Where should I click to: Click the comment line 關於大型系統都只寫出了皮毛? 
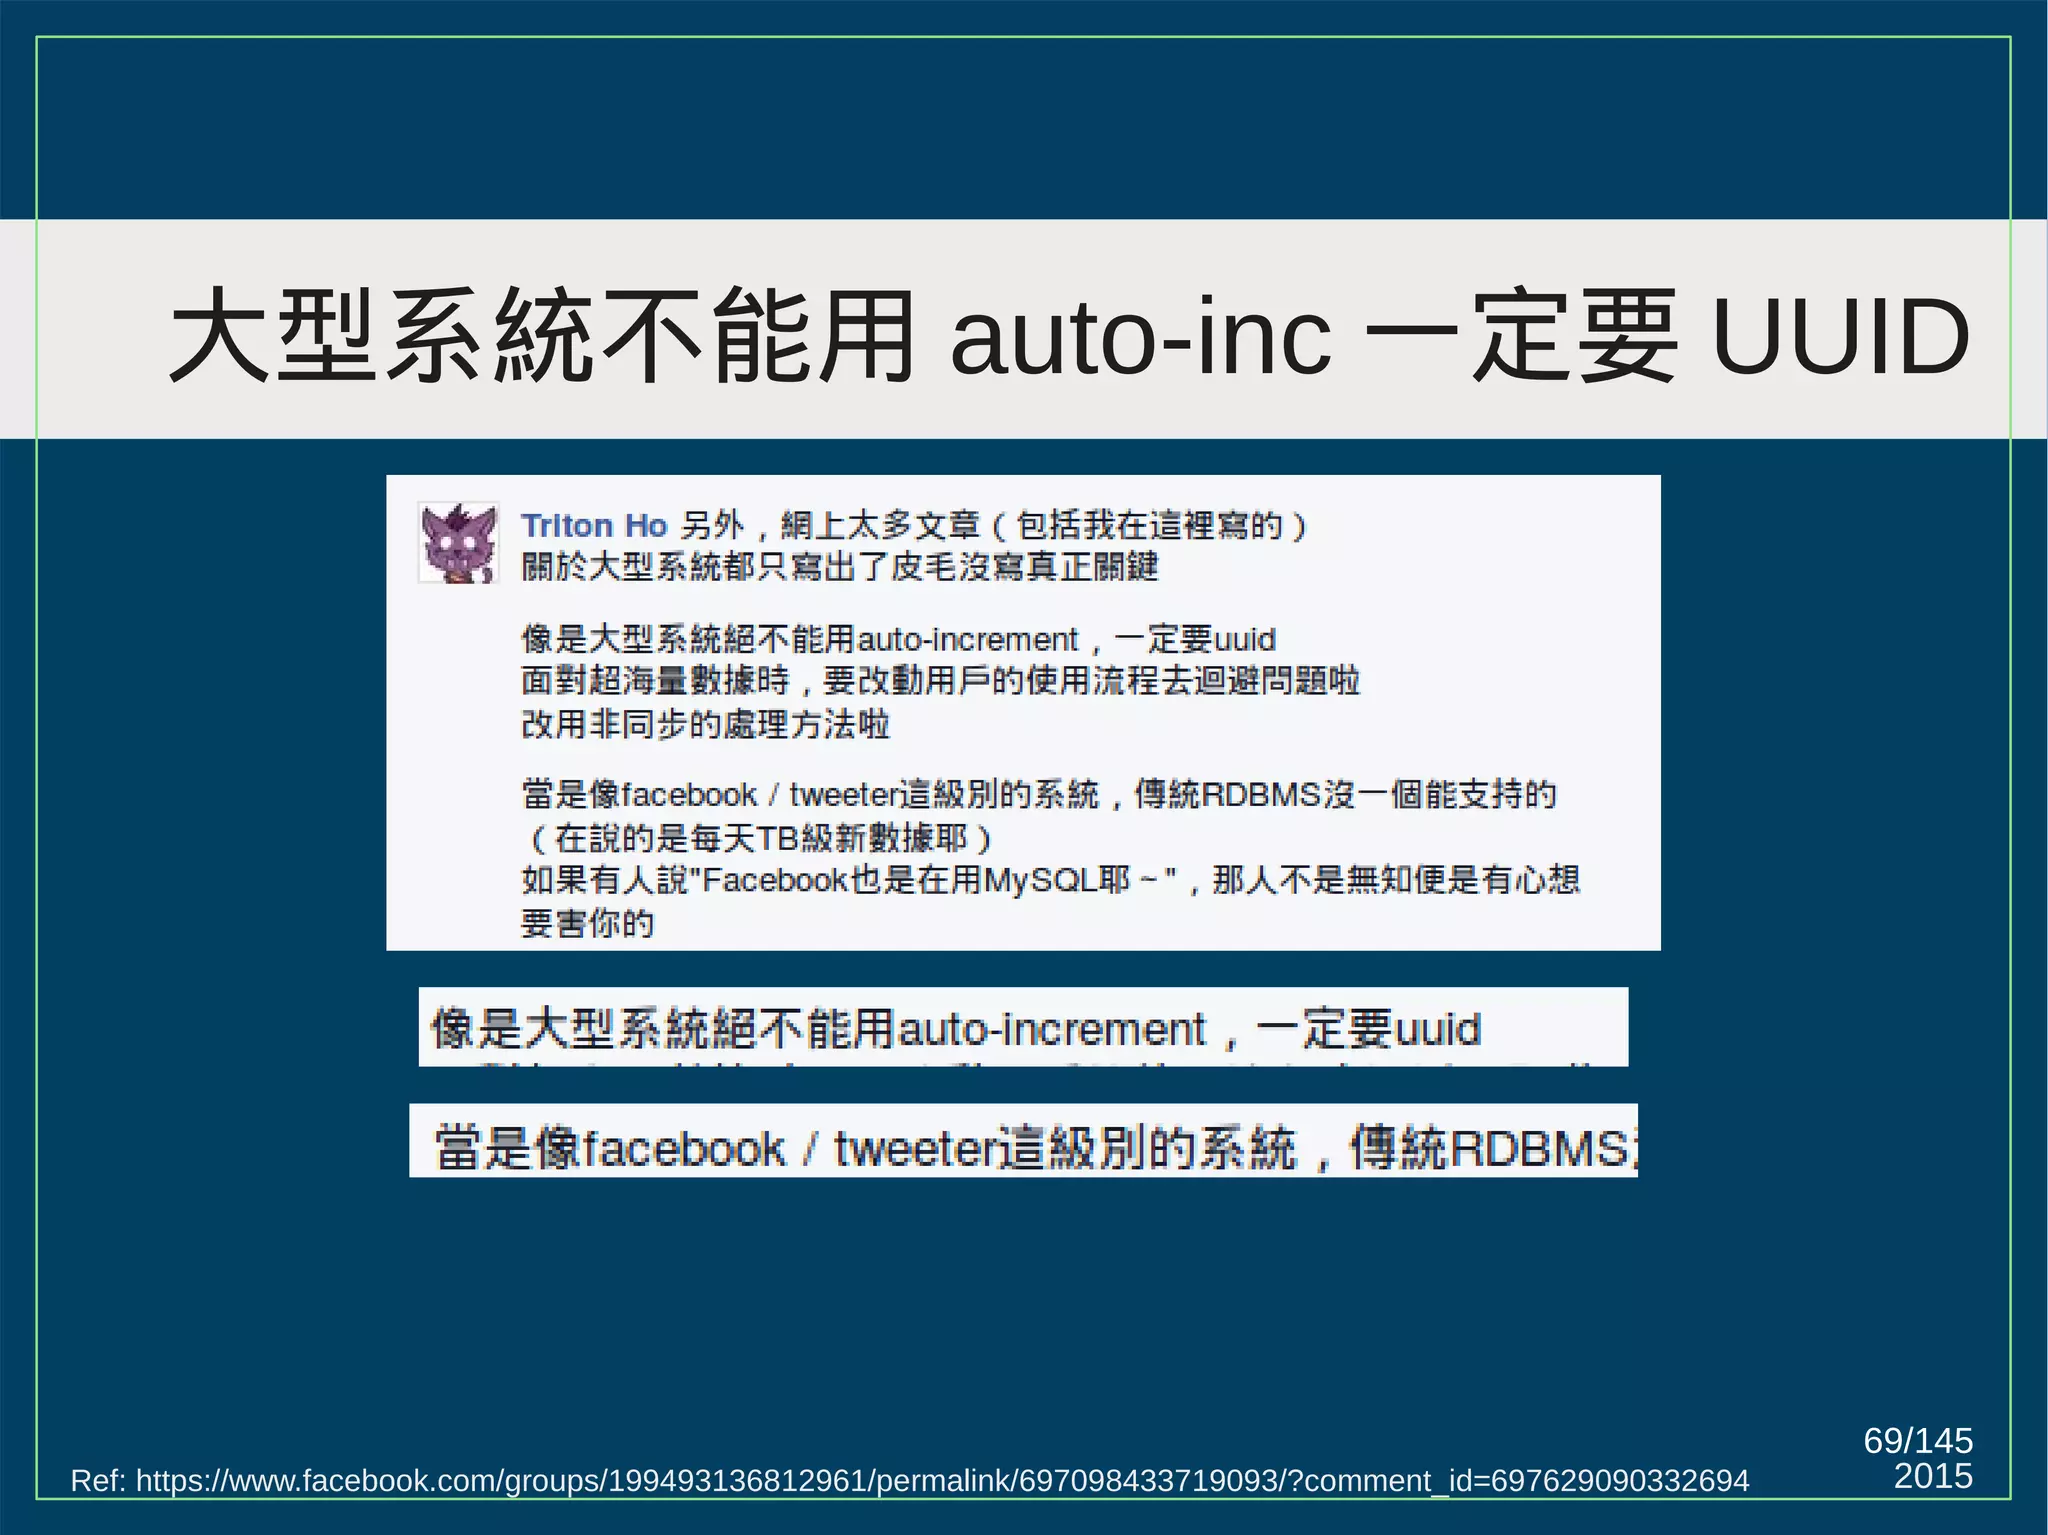coord(840,567)
